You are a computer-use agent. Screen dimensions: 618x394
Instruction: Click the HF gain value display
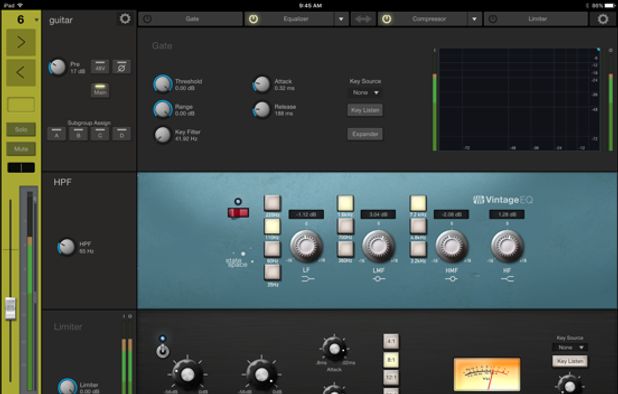click(x=507, y=214)
